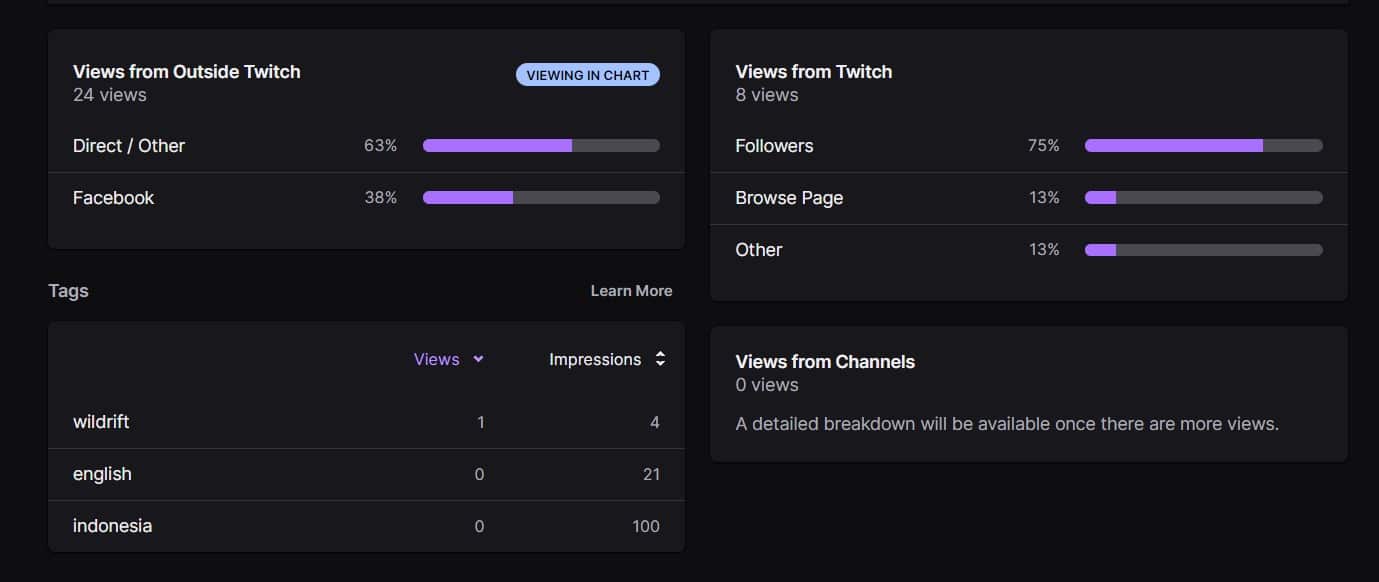
Task: Click the VIEWING IN CHART badge
Action: pos(587,74)
